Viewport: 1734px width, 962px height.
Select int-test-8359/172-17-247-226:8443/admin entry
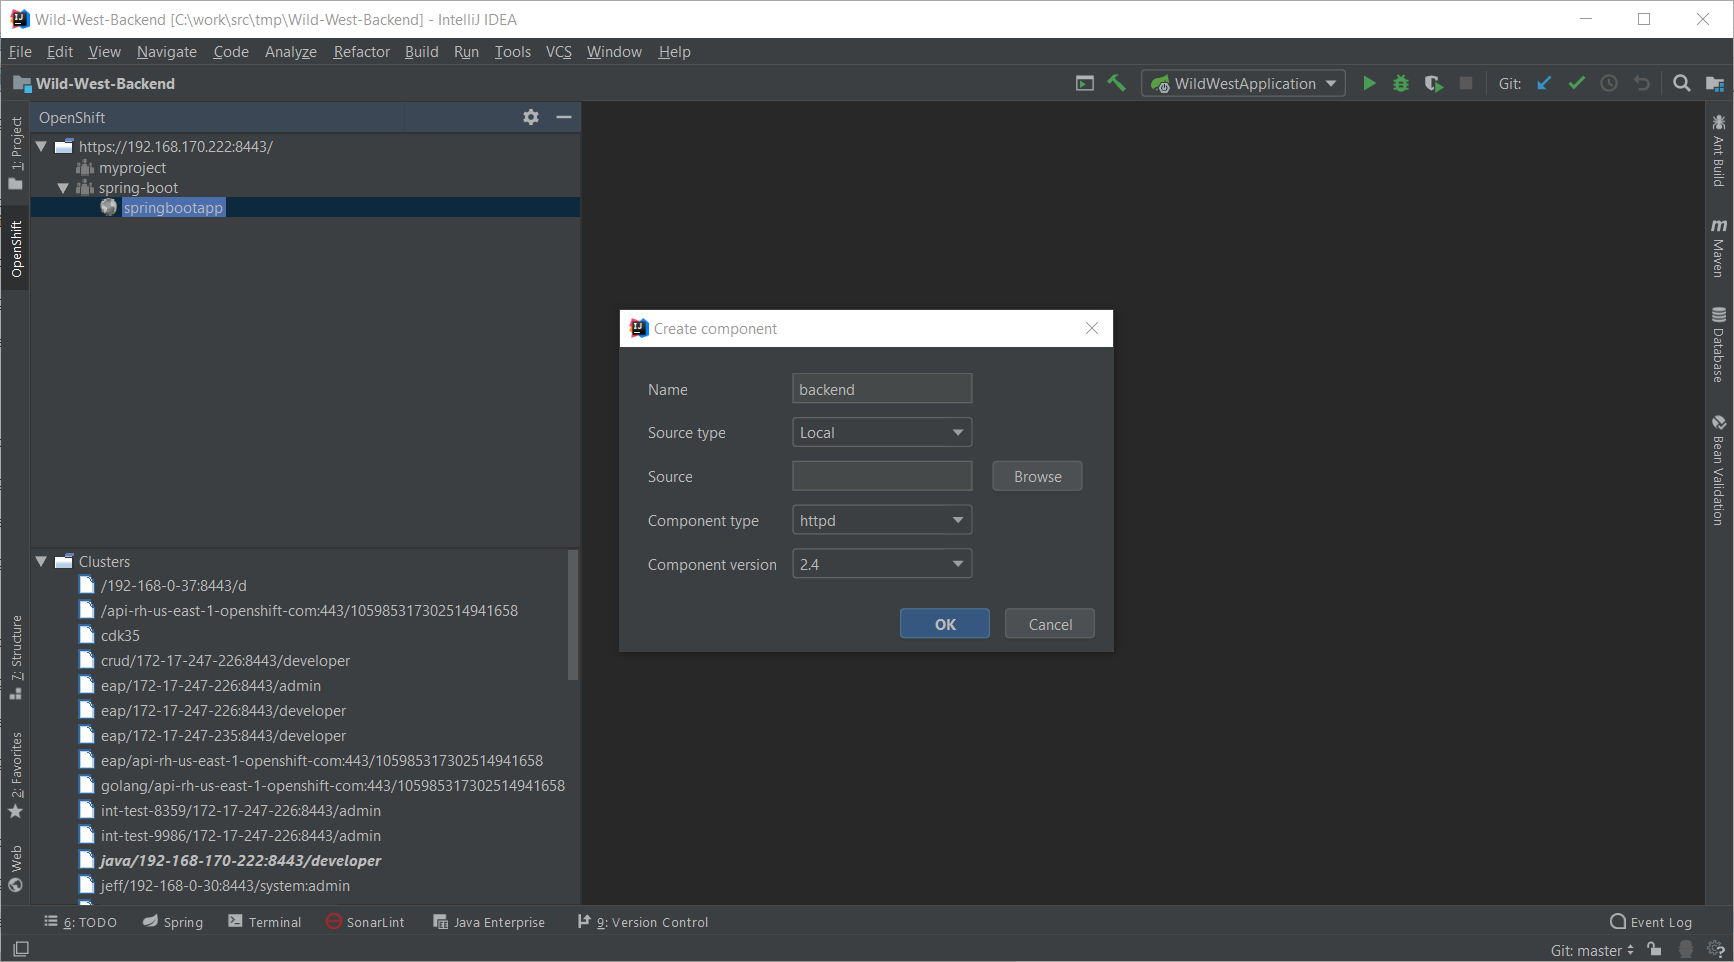click(241, 811)
